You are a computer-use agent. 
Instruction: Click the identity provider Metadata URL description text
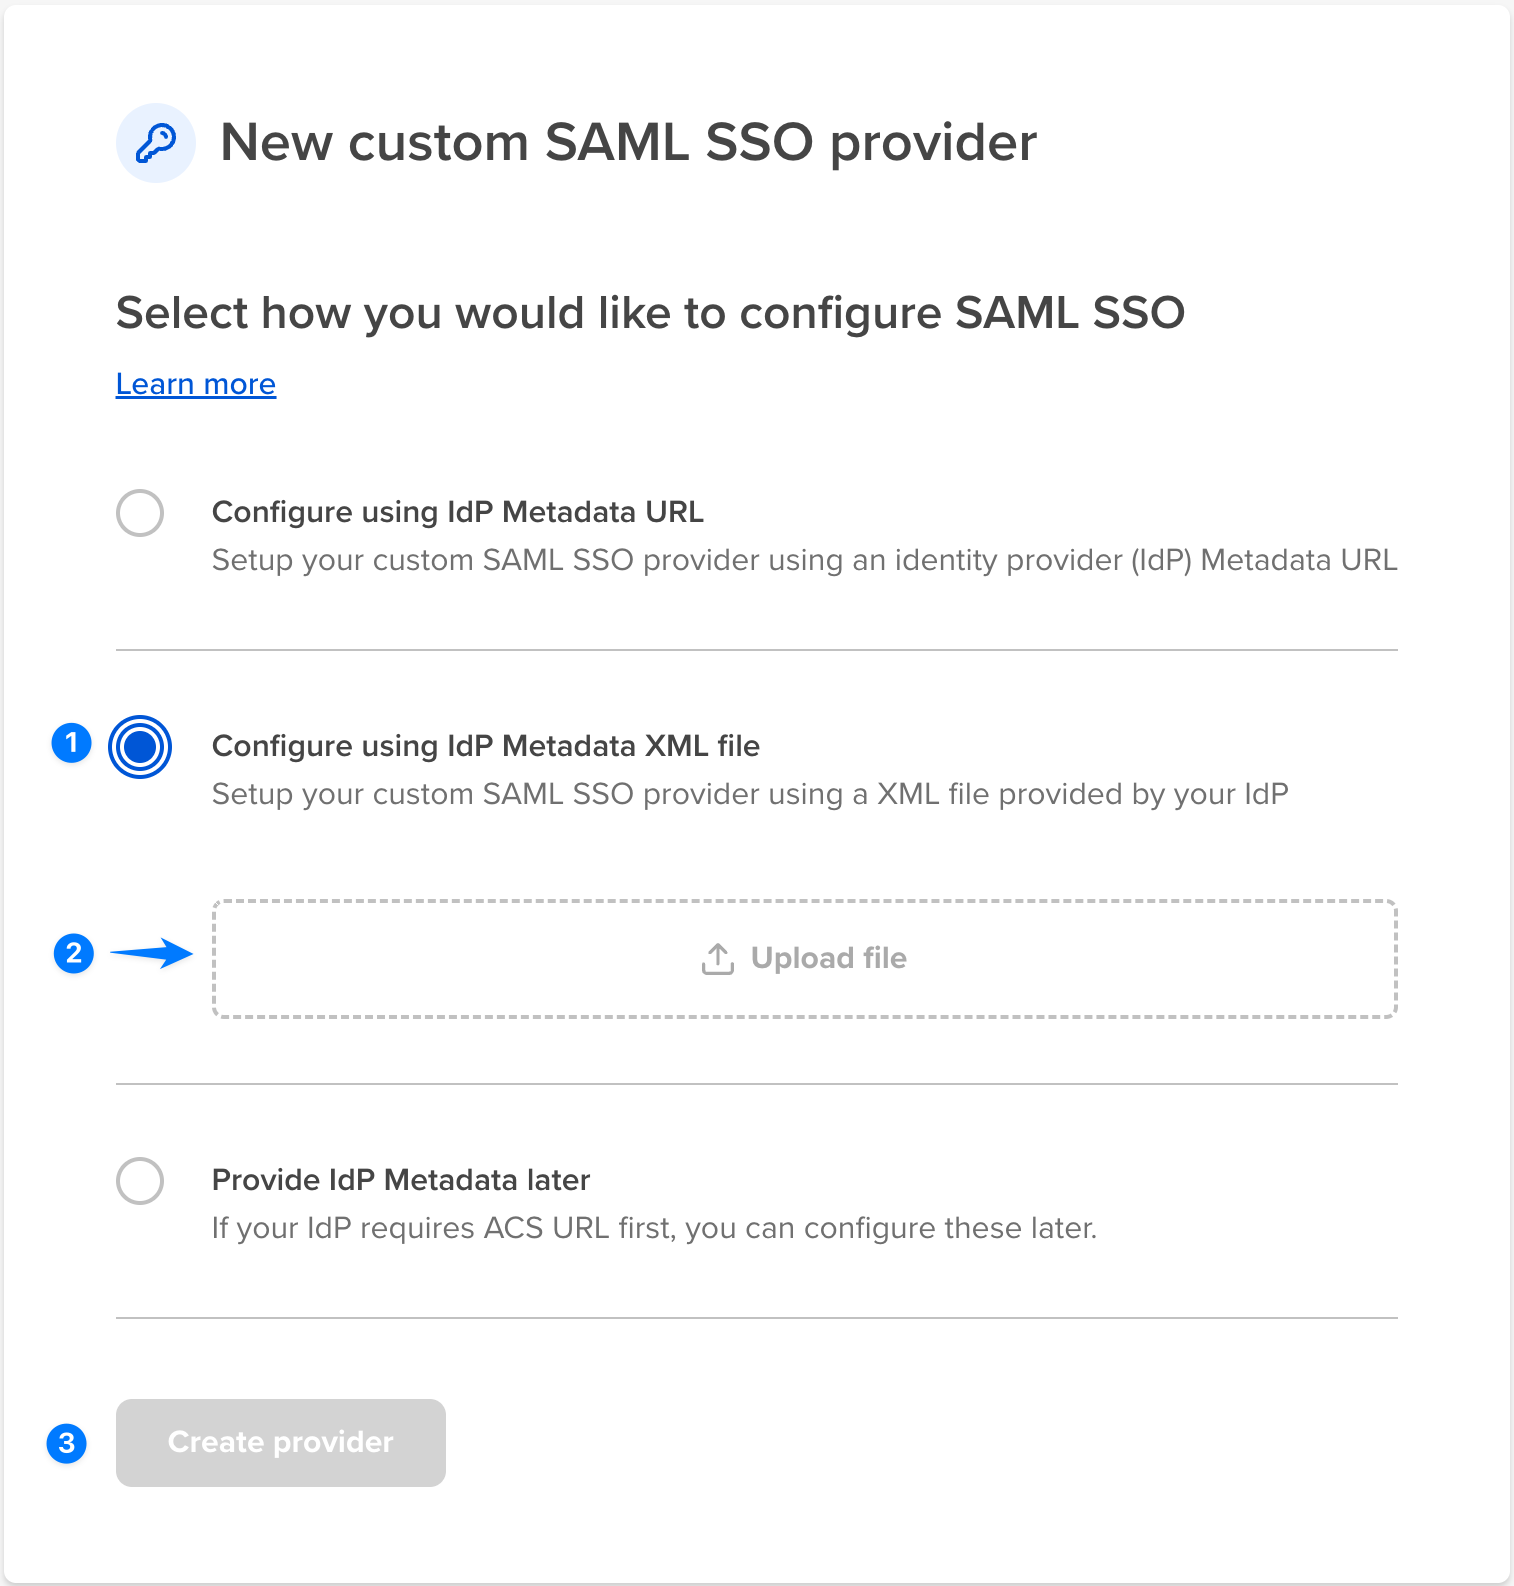804,560
